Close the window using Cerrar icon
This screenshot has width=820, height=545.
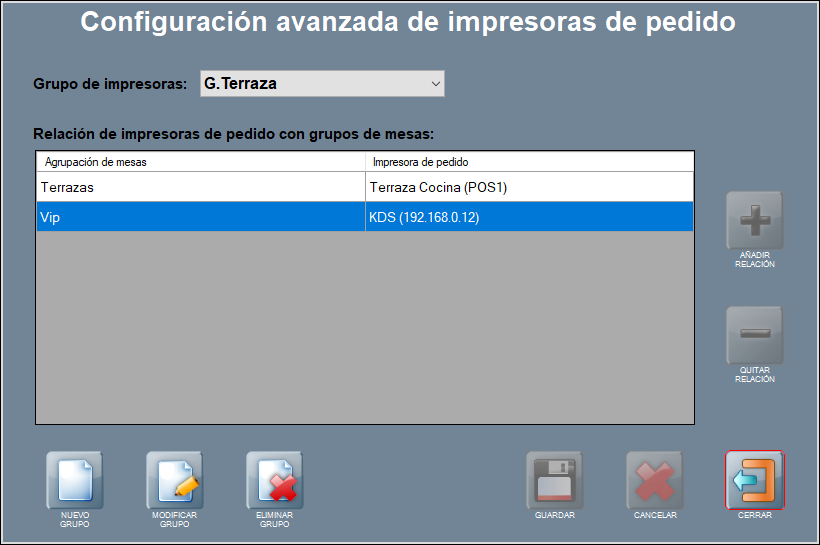(755, 480)
